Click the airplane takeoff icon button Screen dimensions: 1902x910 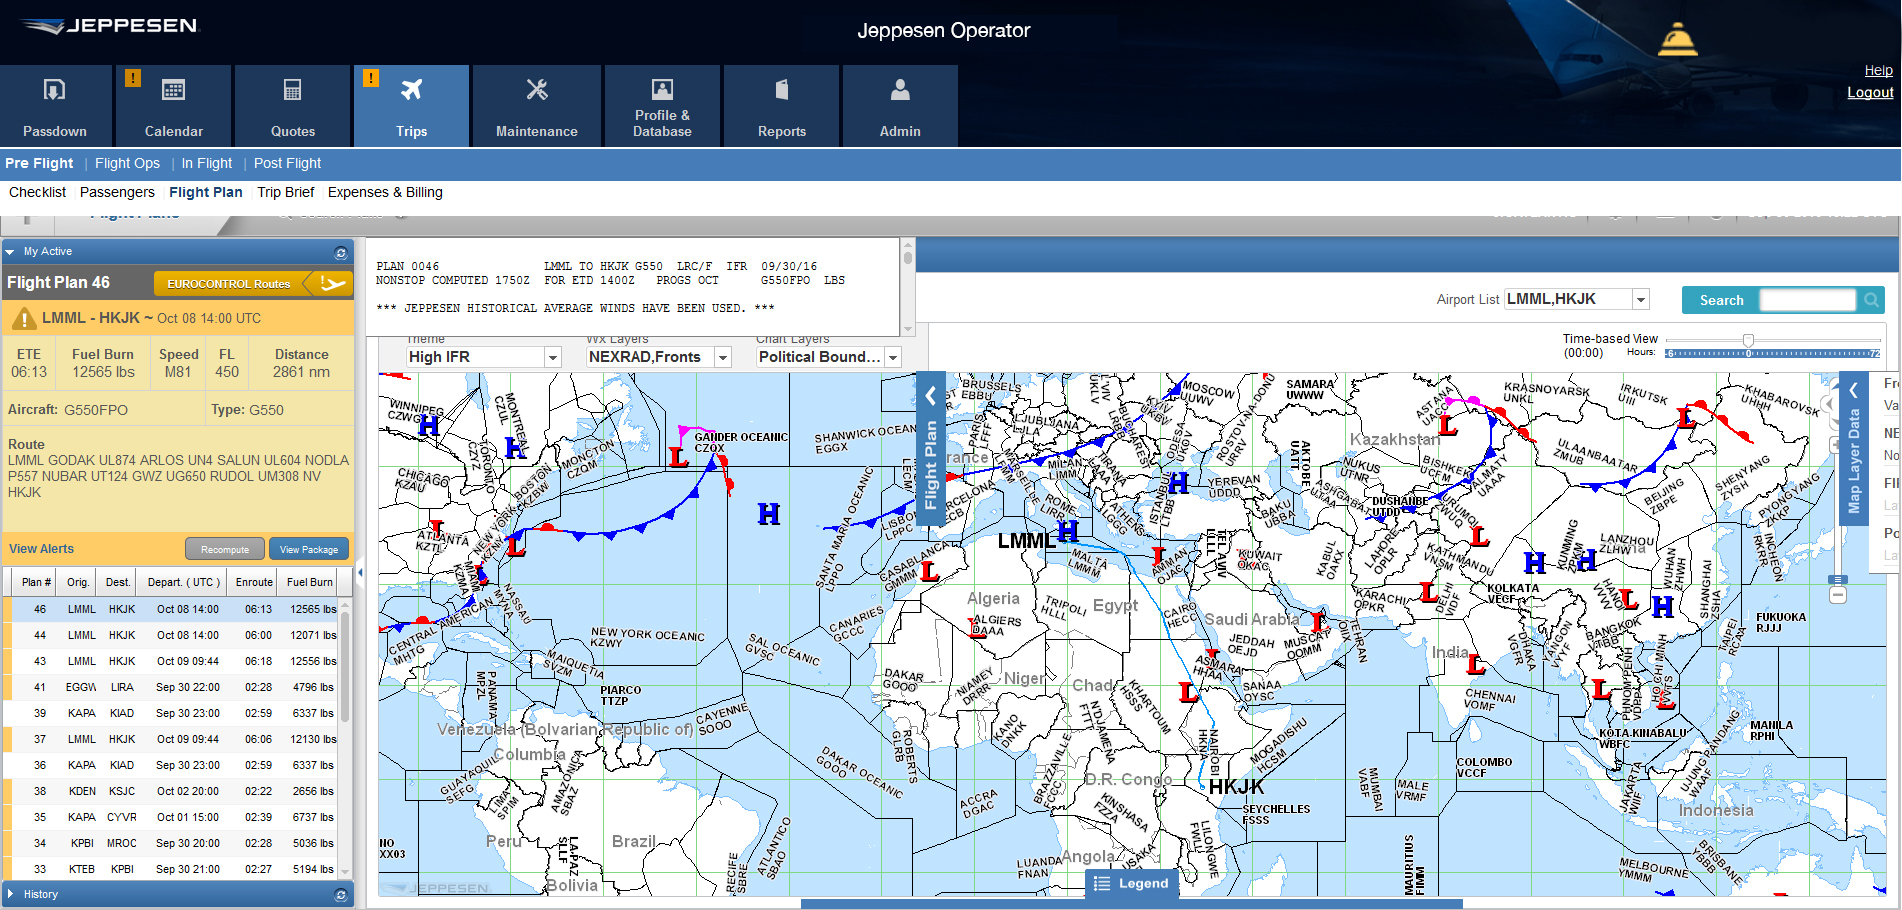pyautogui.click(x=332, y=284)
